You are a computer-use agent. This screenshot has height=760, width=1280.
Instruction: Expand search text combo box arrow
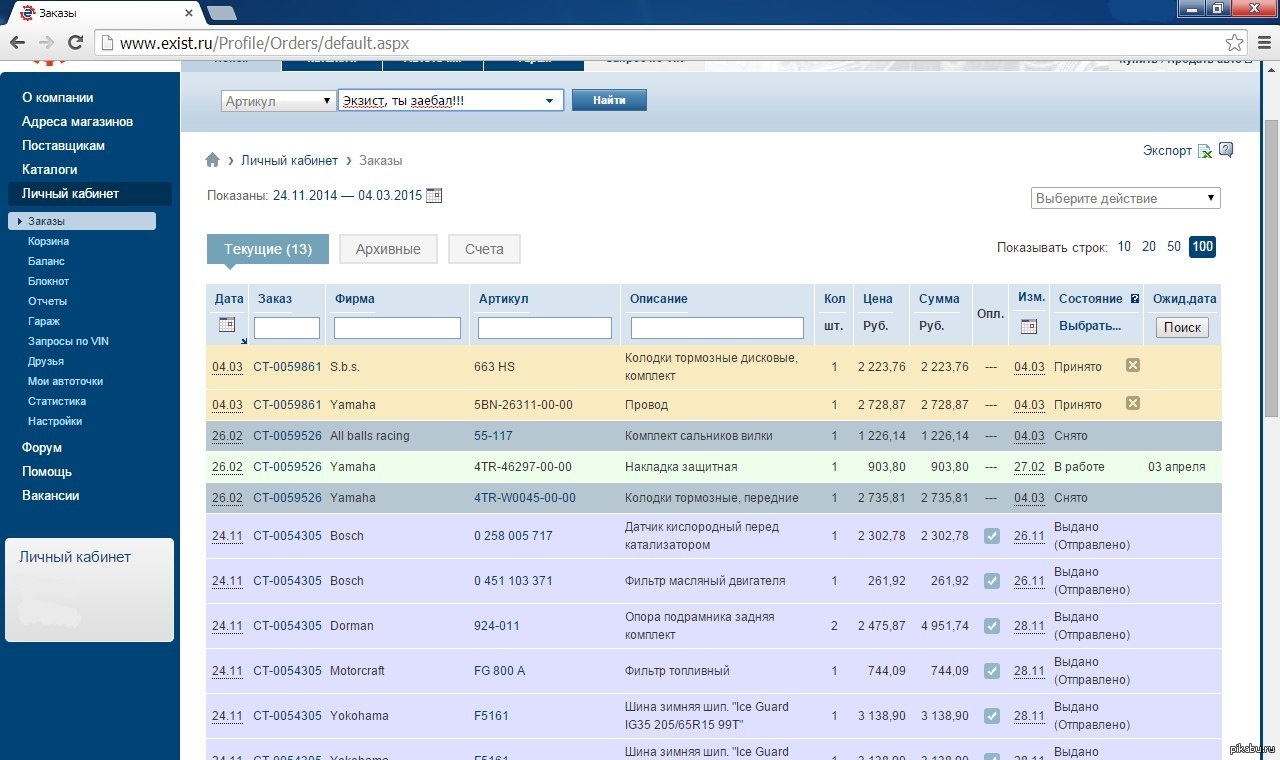549,101
